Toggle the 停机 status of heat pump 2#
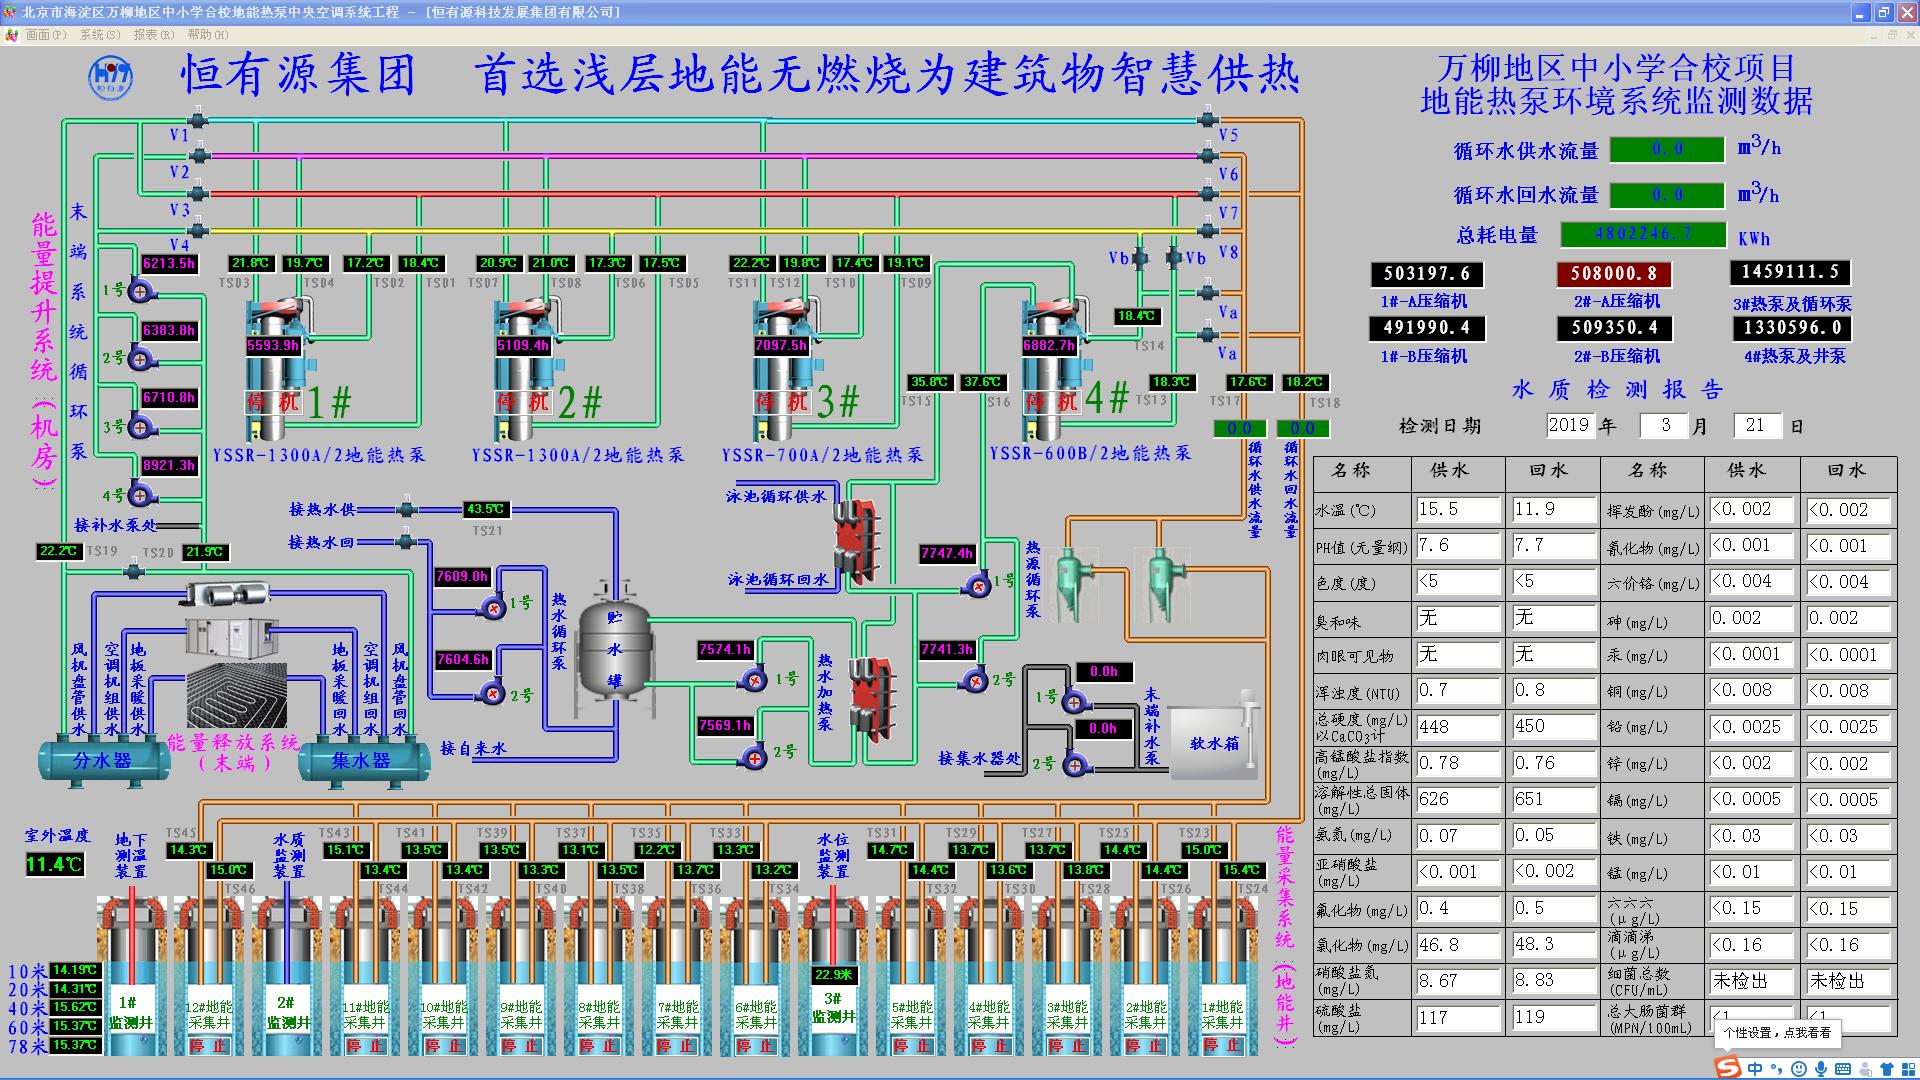The image size is (1920, 1080). [524, 402]
